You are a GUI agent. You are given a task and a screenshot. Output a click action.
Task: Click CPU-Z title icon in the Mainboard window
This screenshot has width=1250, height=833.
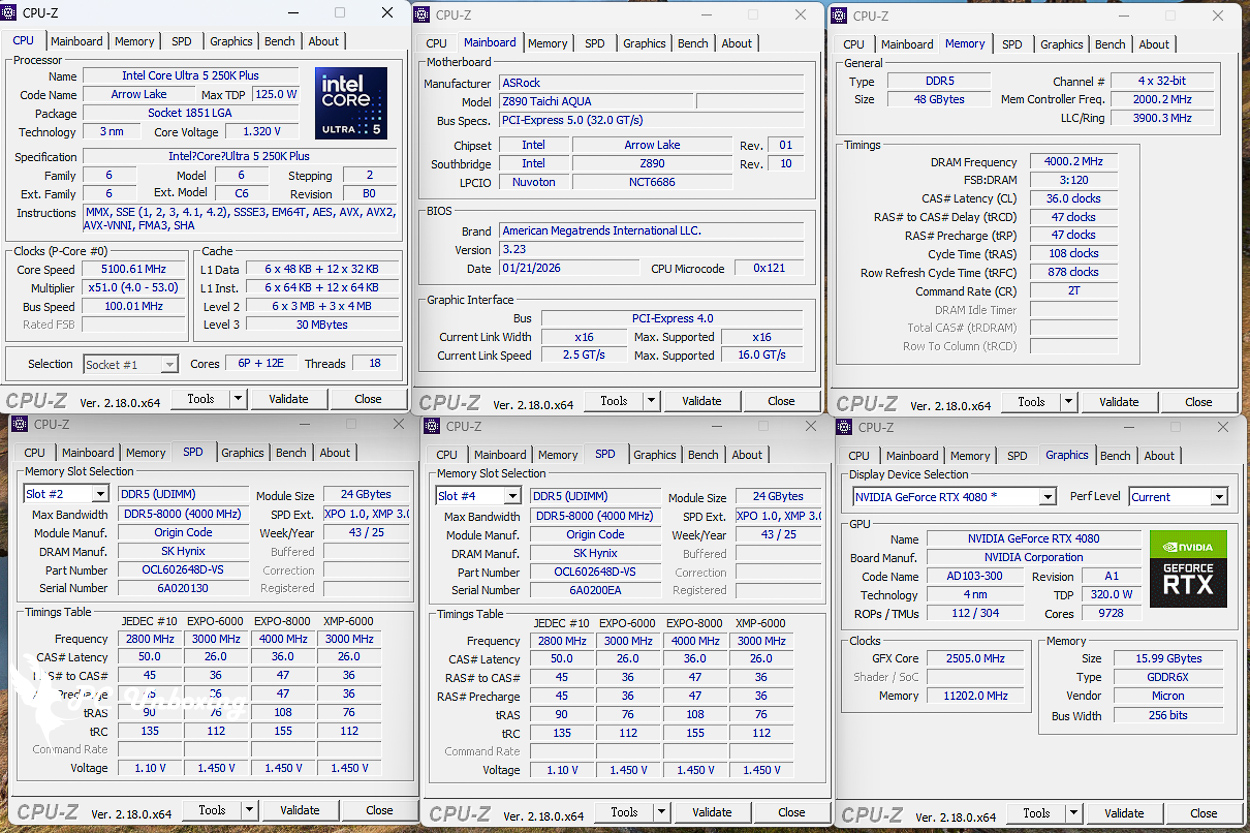click(424, 15)
